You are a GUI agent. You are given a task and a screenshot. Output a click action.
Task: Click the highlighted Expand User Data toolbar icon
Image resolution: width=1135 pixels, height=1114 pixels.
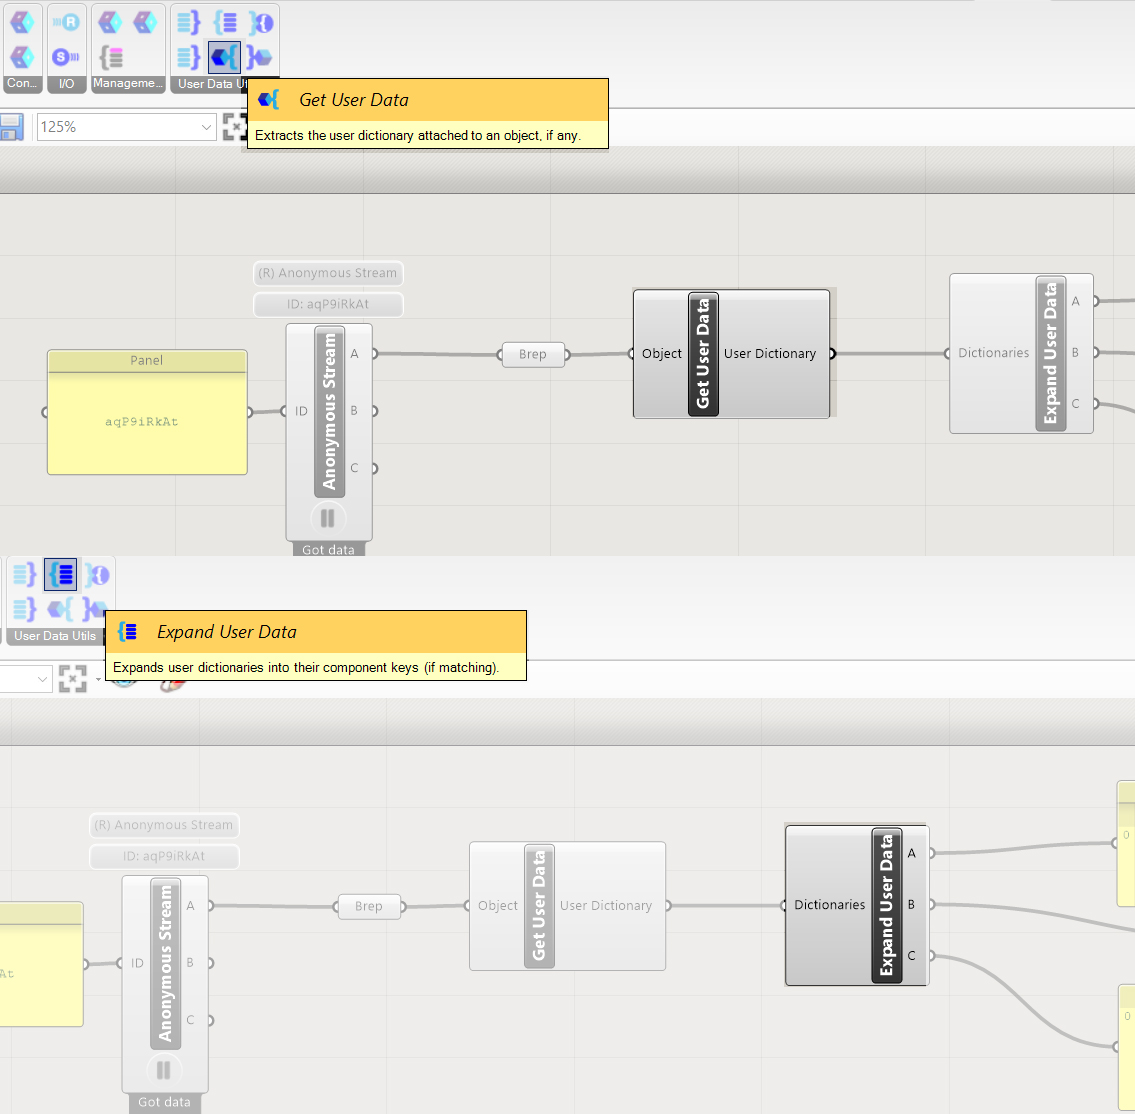61,574
